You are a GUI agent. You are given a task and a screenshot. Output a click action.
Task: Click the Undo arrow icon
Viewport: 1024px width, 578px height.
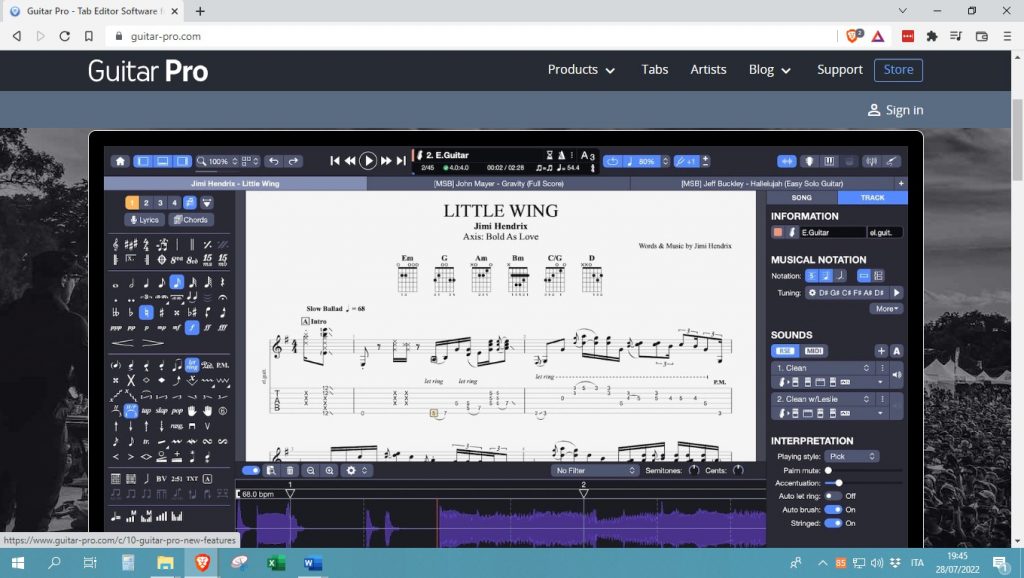tap(273, 161)
